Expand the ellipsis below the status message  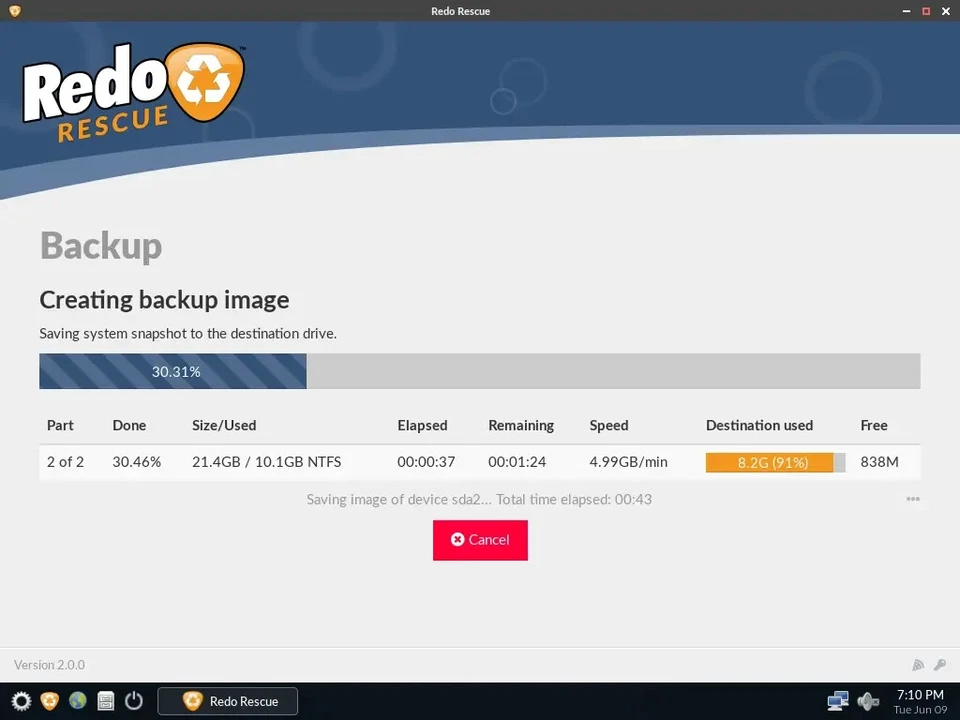(x=913, y=499)
